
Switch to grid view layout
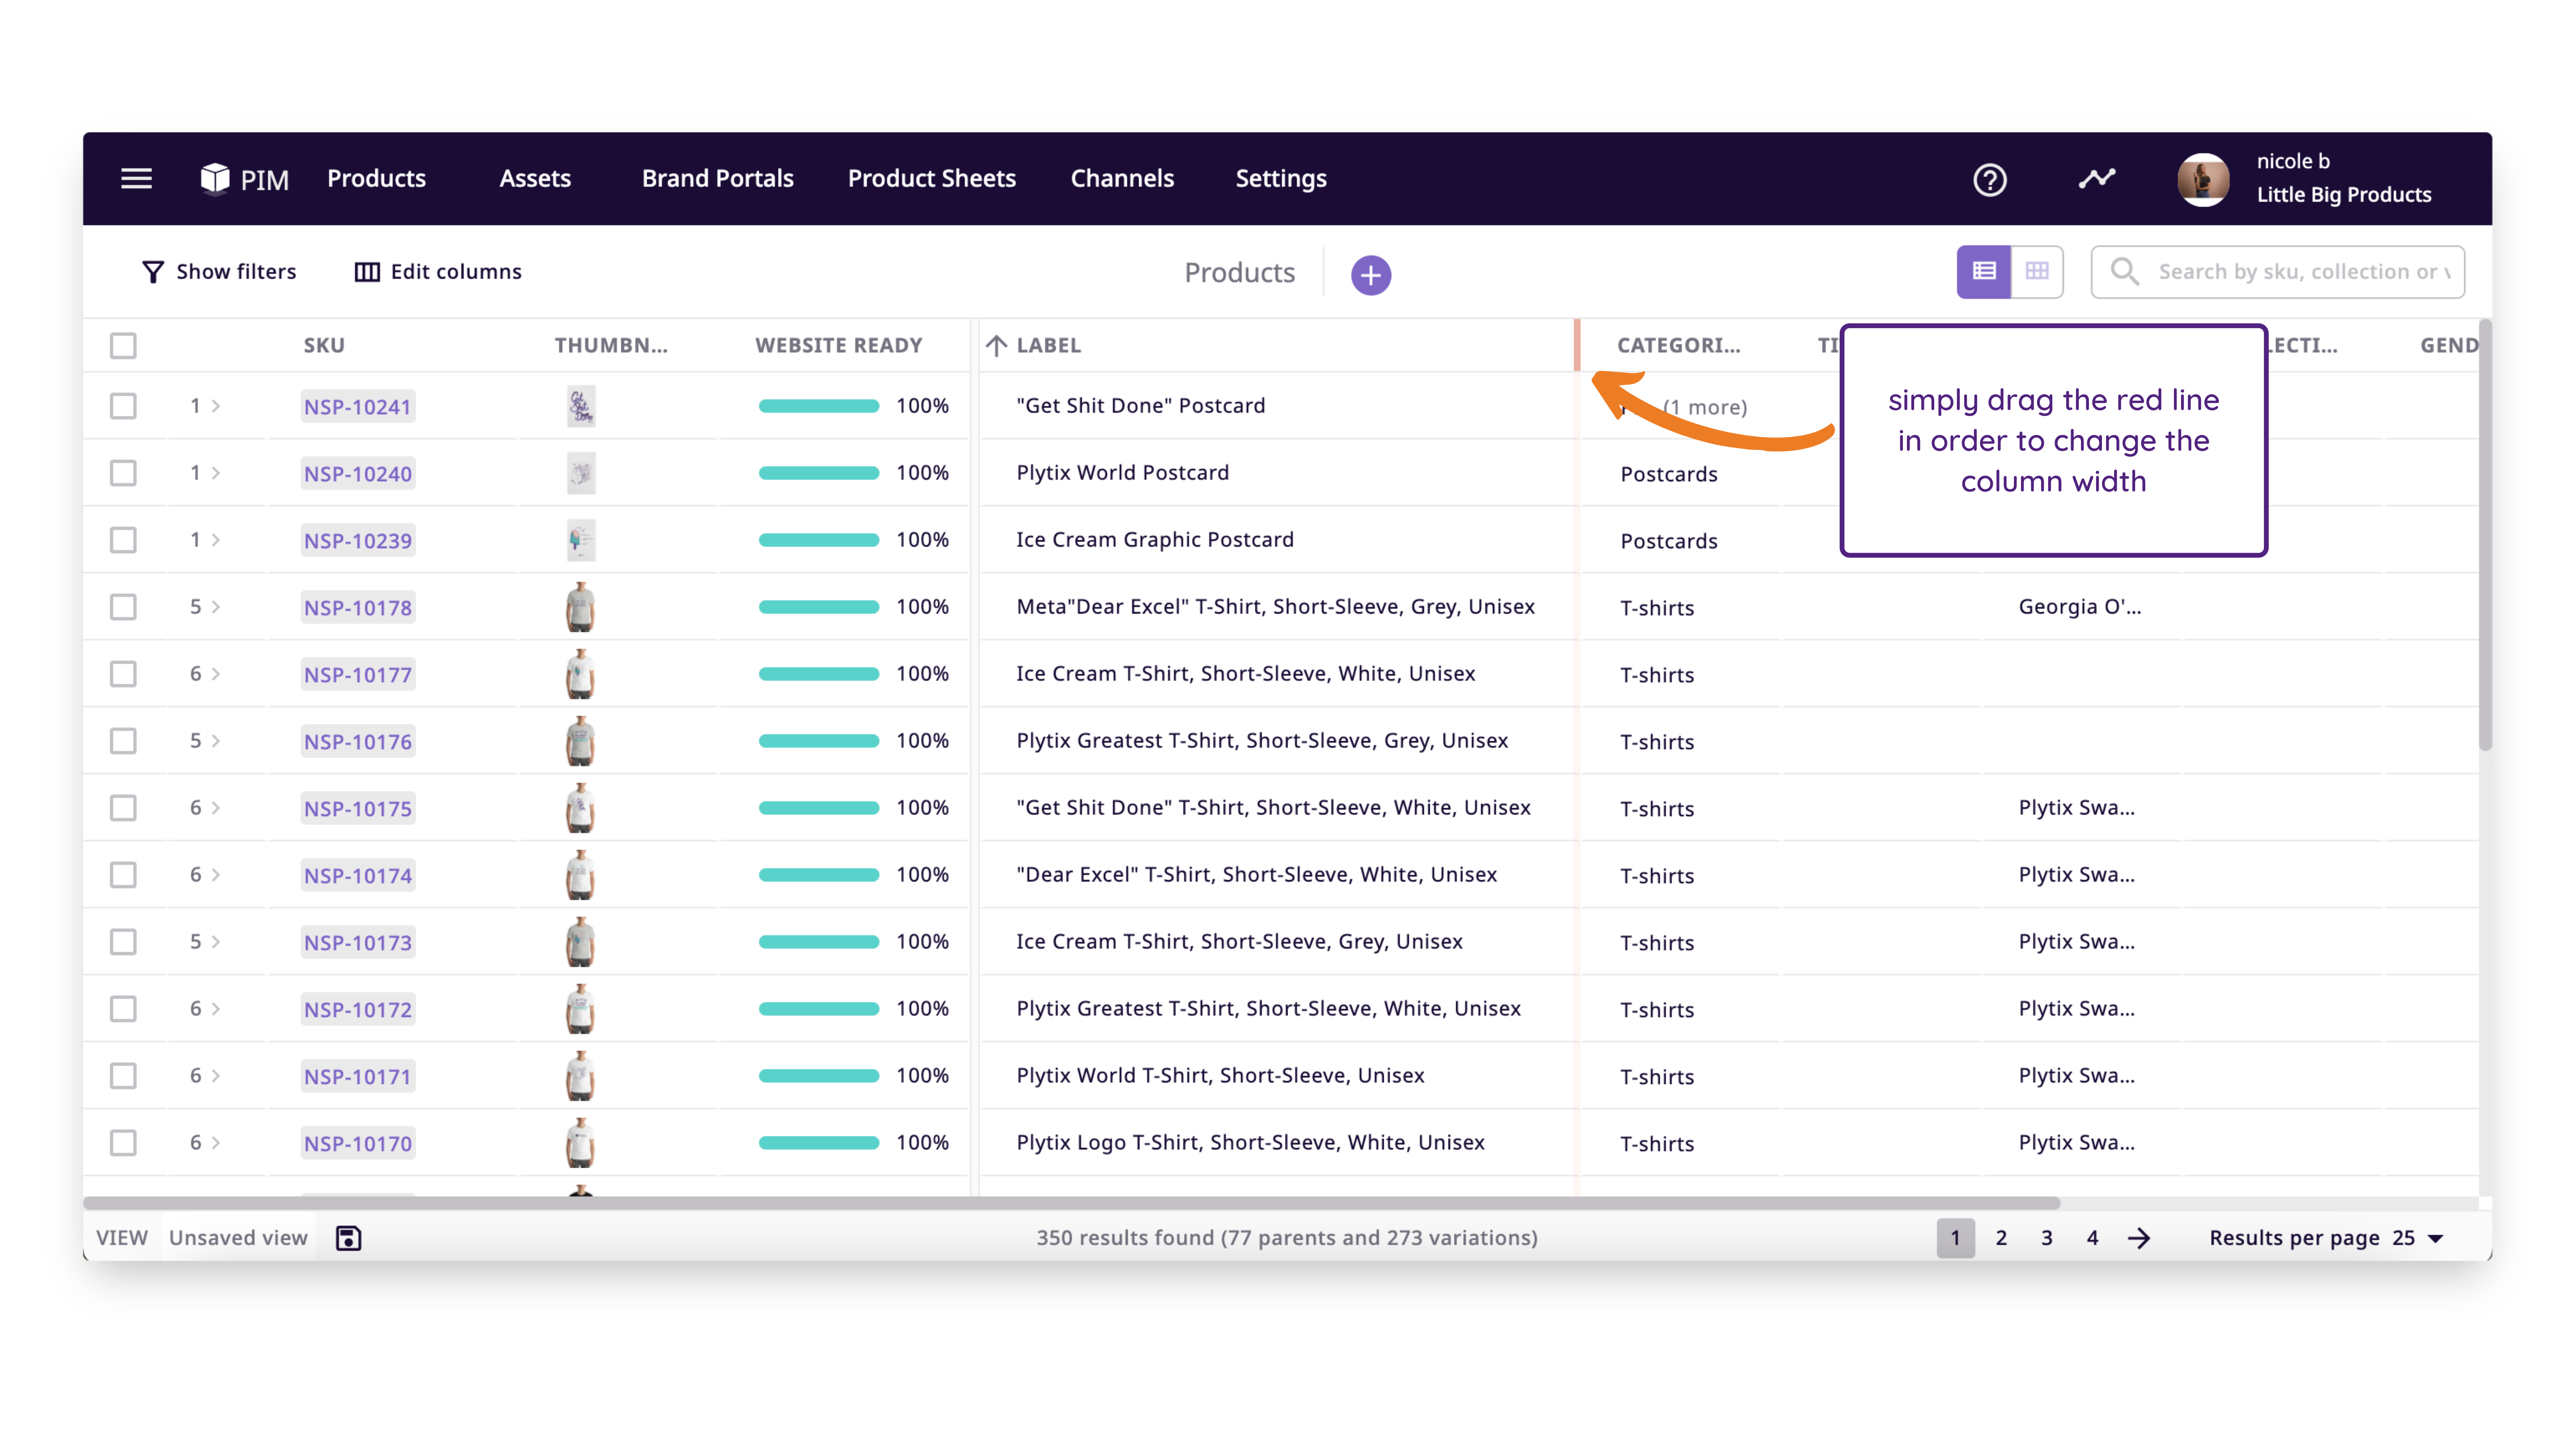coord(2037,271)
